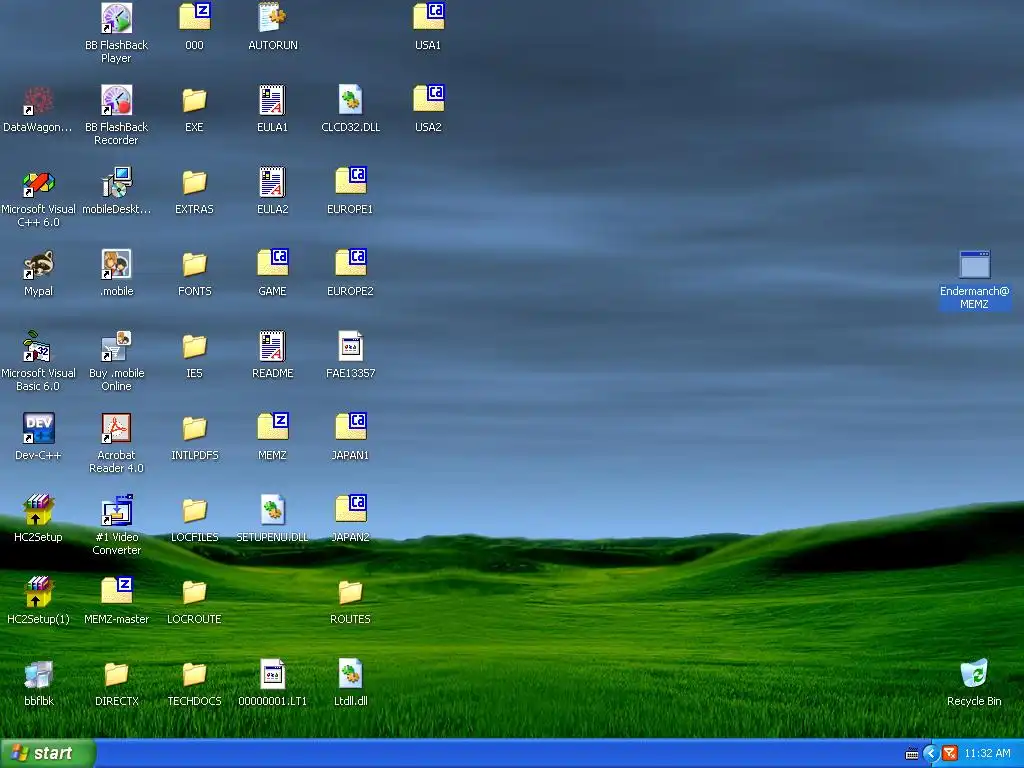1024x768 pixels.
Task: Select the USA2 cabinet folder
Action: click(428, 100)
